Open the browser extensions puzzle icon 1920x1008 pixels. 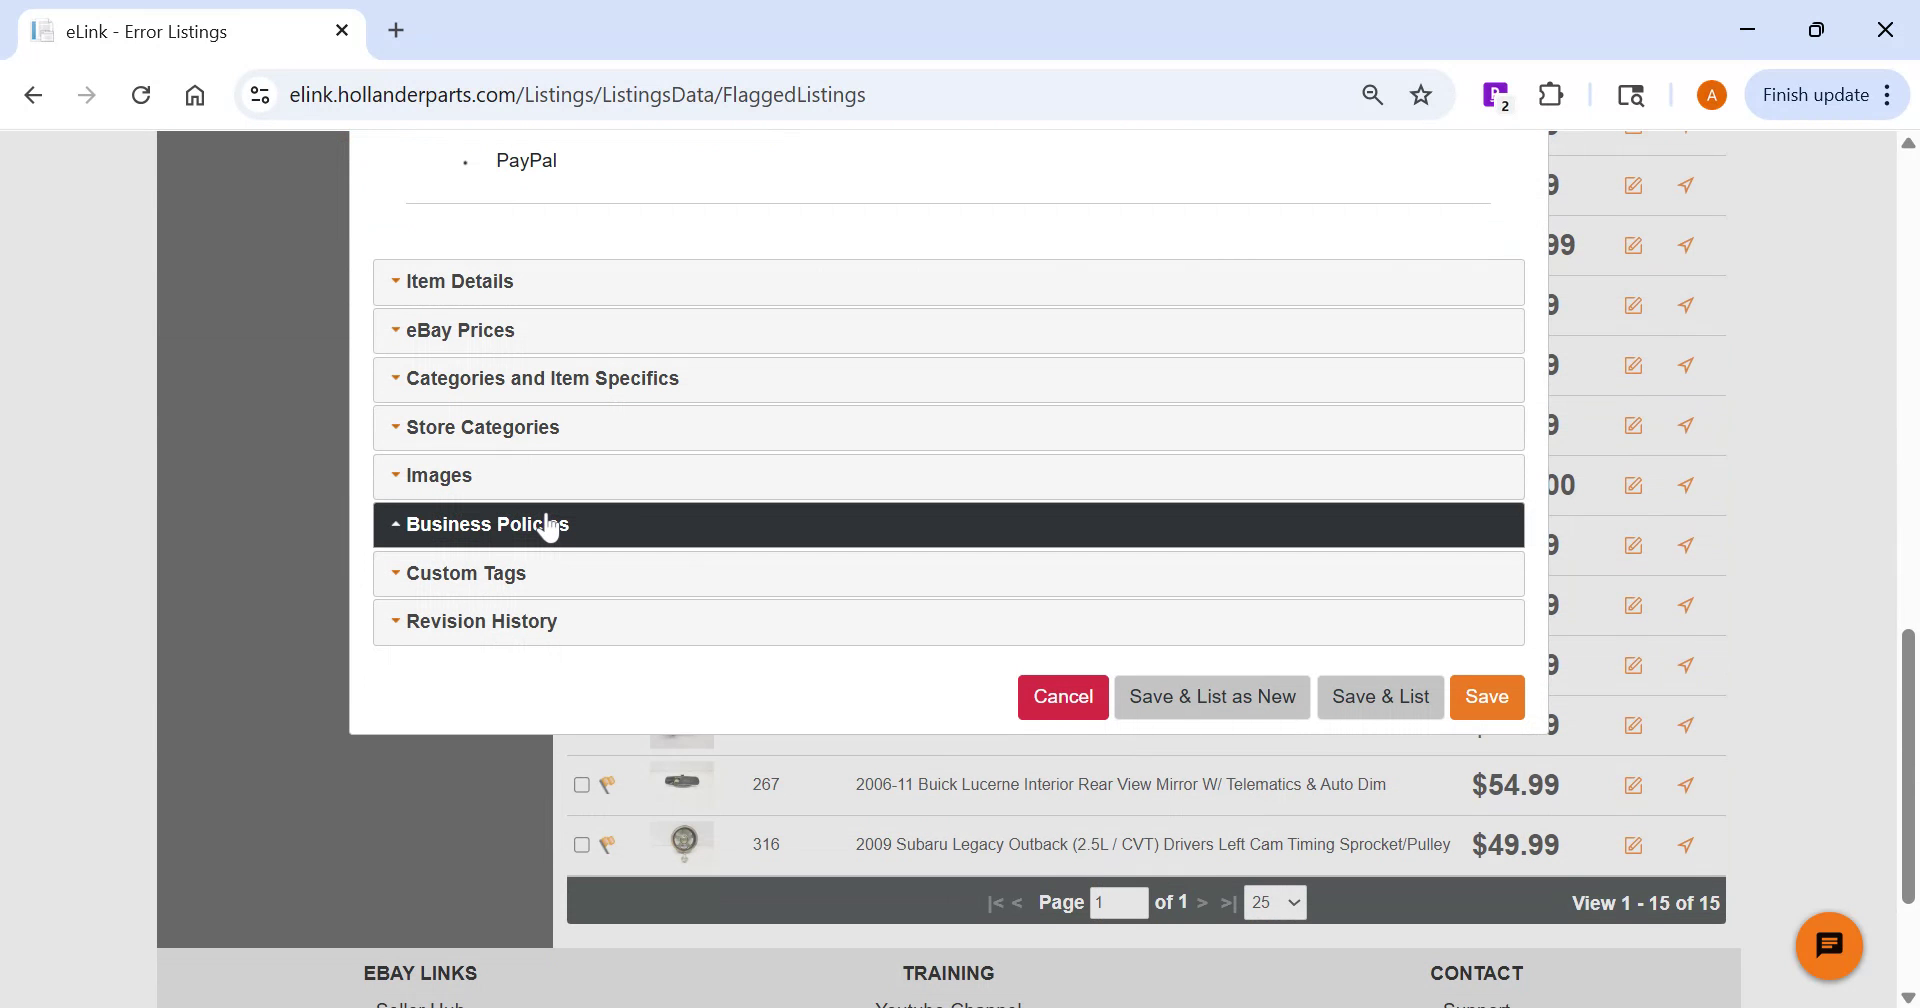tap(1550, 94)
